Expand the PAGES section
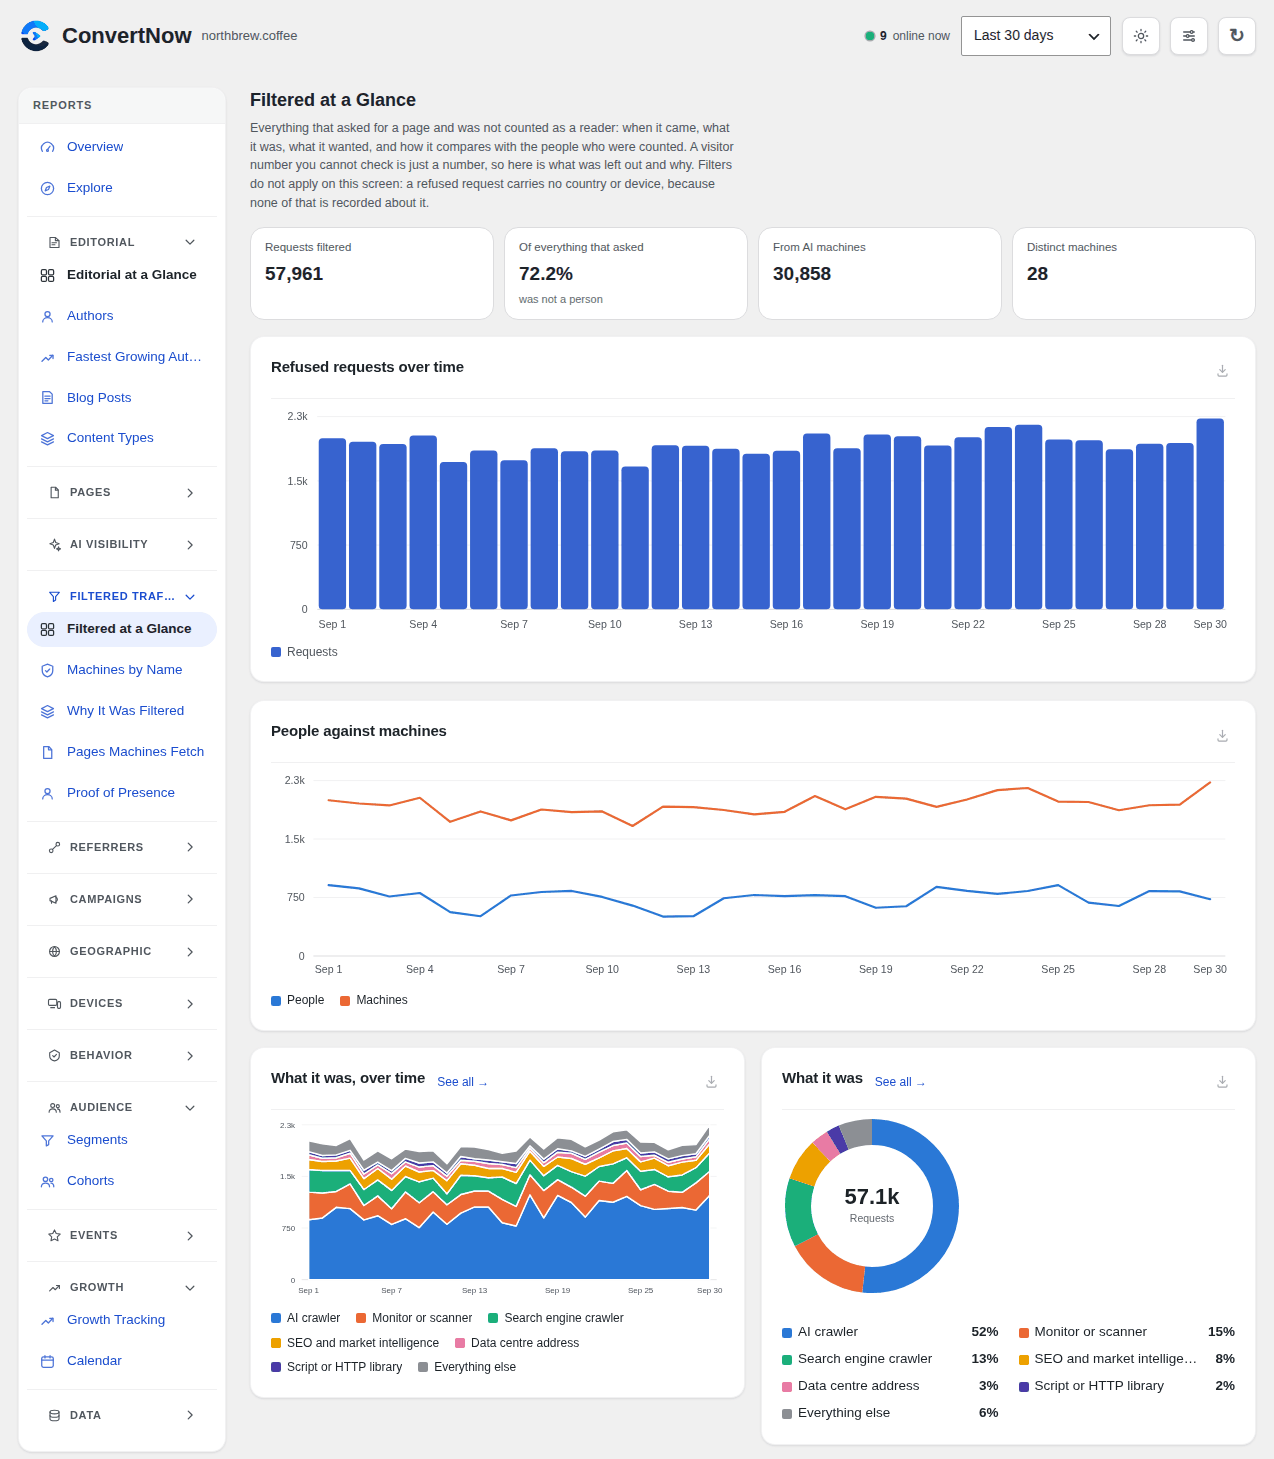 [122, 493]
